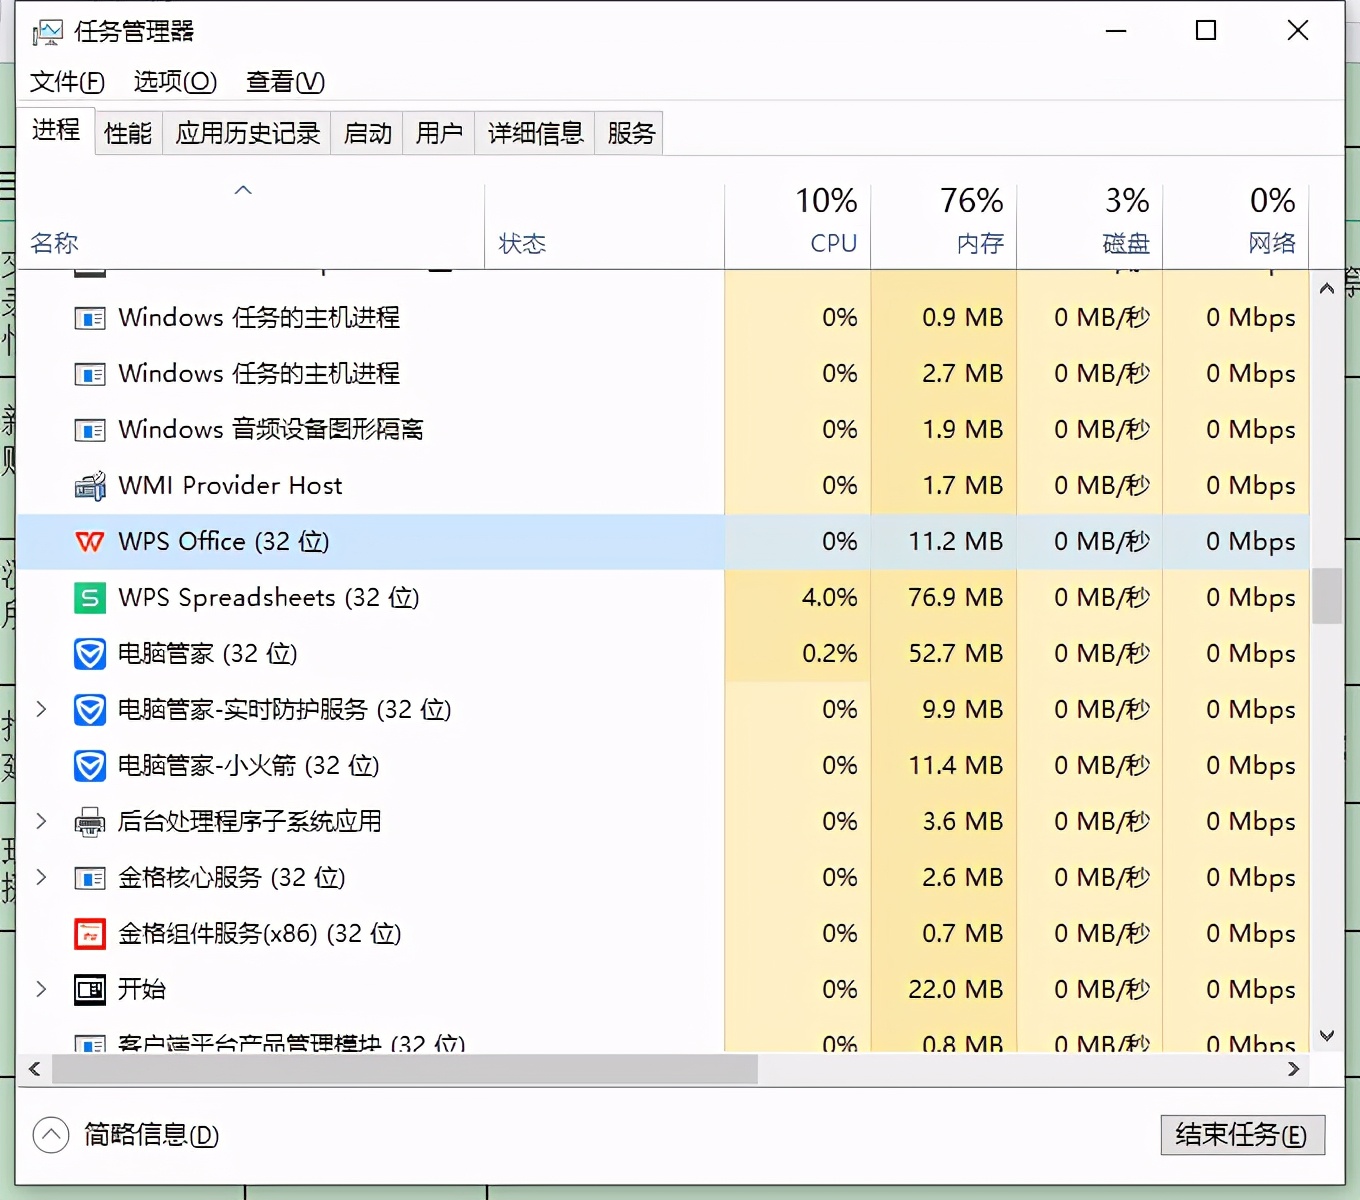The width and height of the screenshot is (1360, 1200).
Task: Click the WPS Office red W icon
Action: click(x=90, y=542)
